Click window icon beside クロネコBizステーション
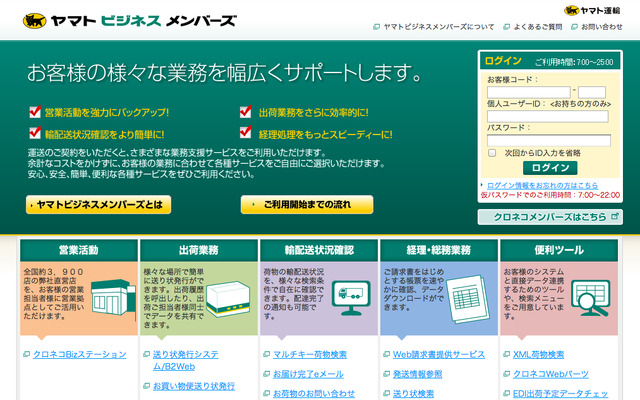640x400 pixels. [27, 354]
